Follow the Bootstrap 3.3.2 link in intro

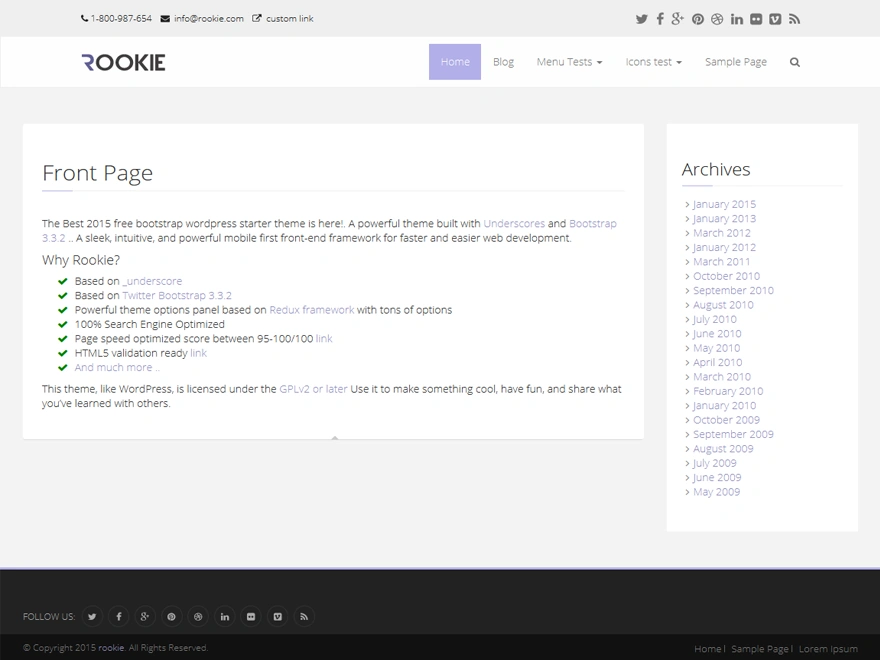[x=593, y=223]
